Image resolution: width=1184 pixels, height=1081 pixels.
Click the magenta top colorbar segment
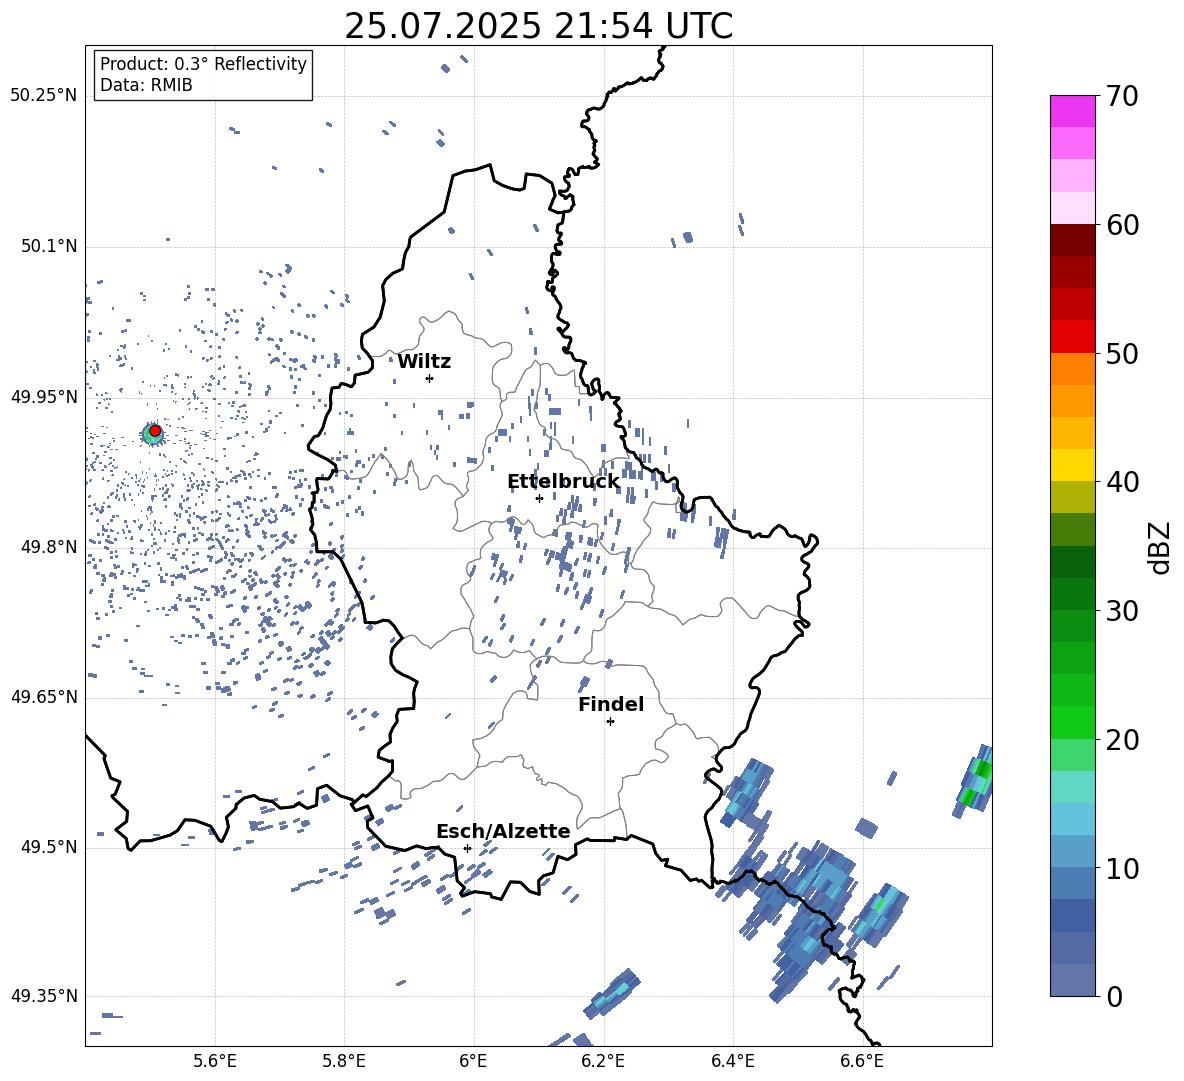pos(1072,112)
